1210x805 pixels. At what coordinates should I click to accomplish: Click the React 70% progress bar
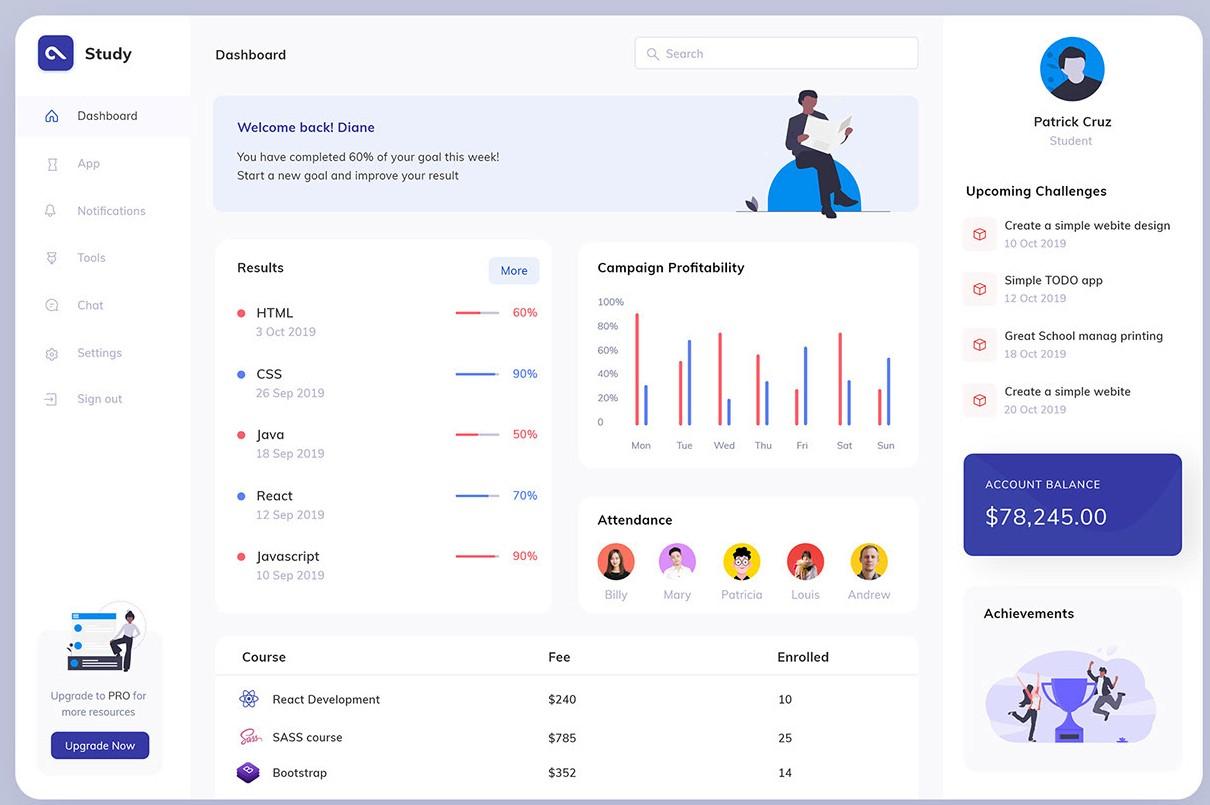(477, 496)
